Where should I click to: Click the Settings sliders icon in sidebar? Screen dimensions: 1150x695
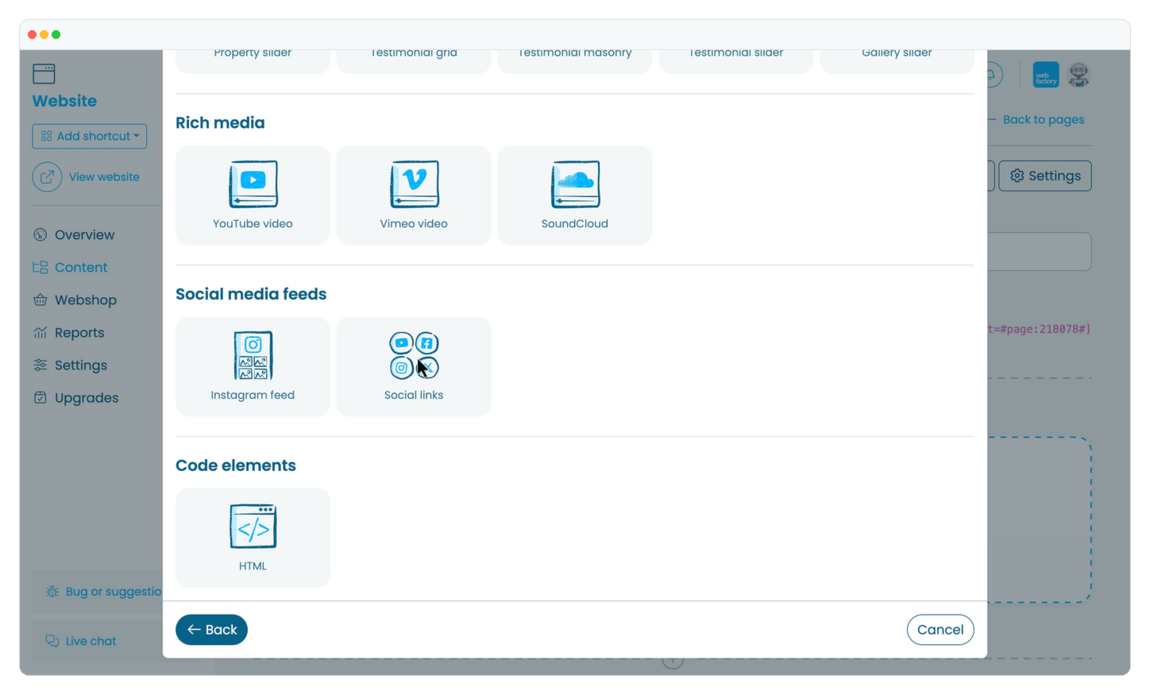[40, 365]
